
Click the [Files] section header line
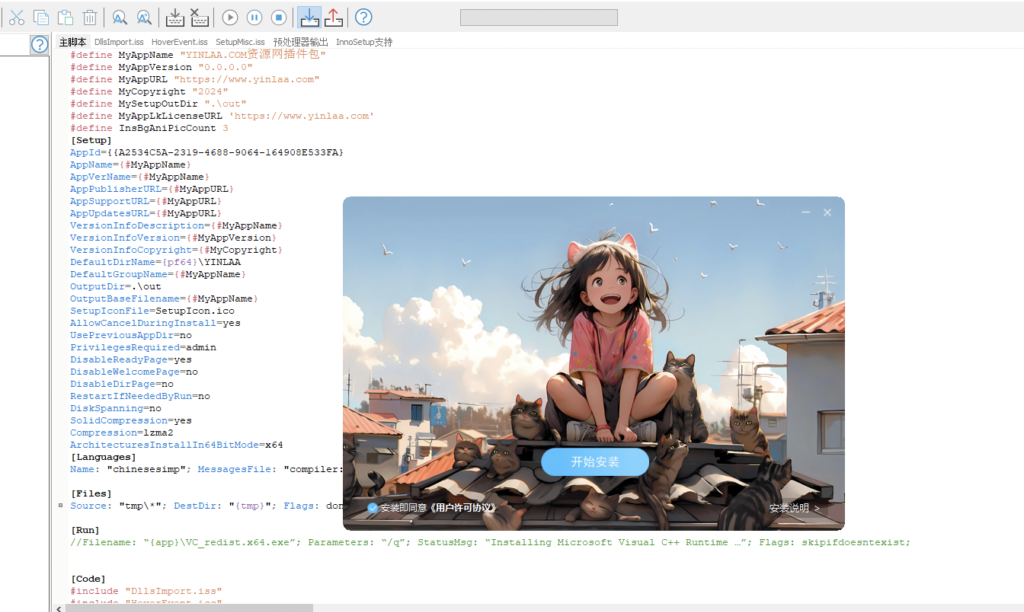pyautogui.click(x=91, y=494)
